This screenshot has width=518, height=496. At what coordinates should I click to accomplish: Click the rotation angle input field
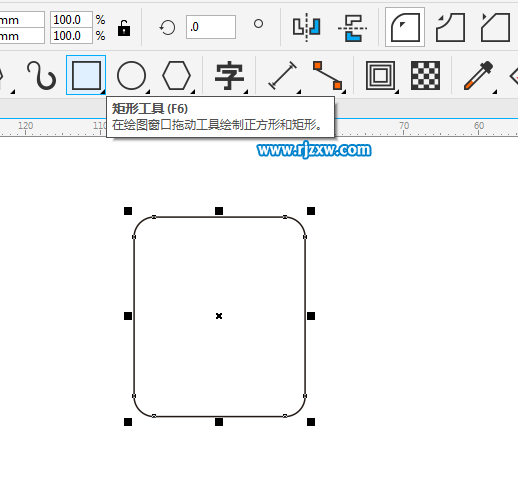(211, 27)
